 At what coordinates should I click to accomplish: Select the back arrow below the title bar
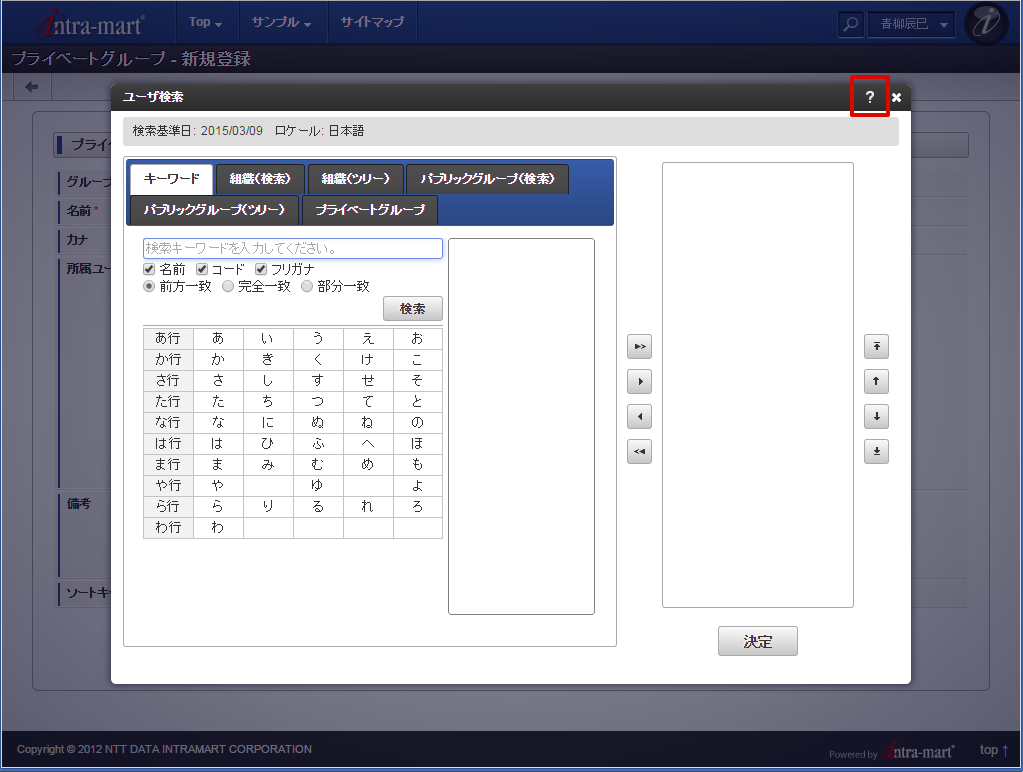[30, 86]
